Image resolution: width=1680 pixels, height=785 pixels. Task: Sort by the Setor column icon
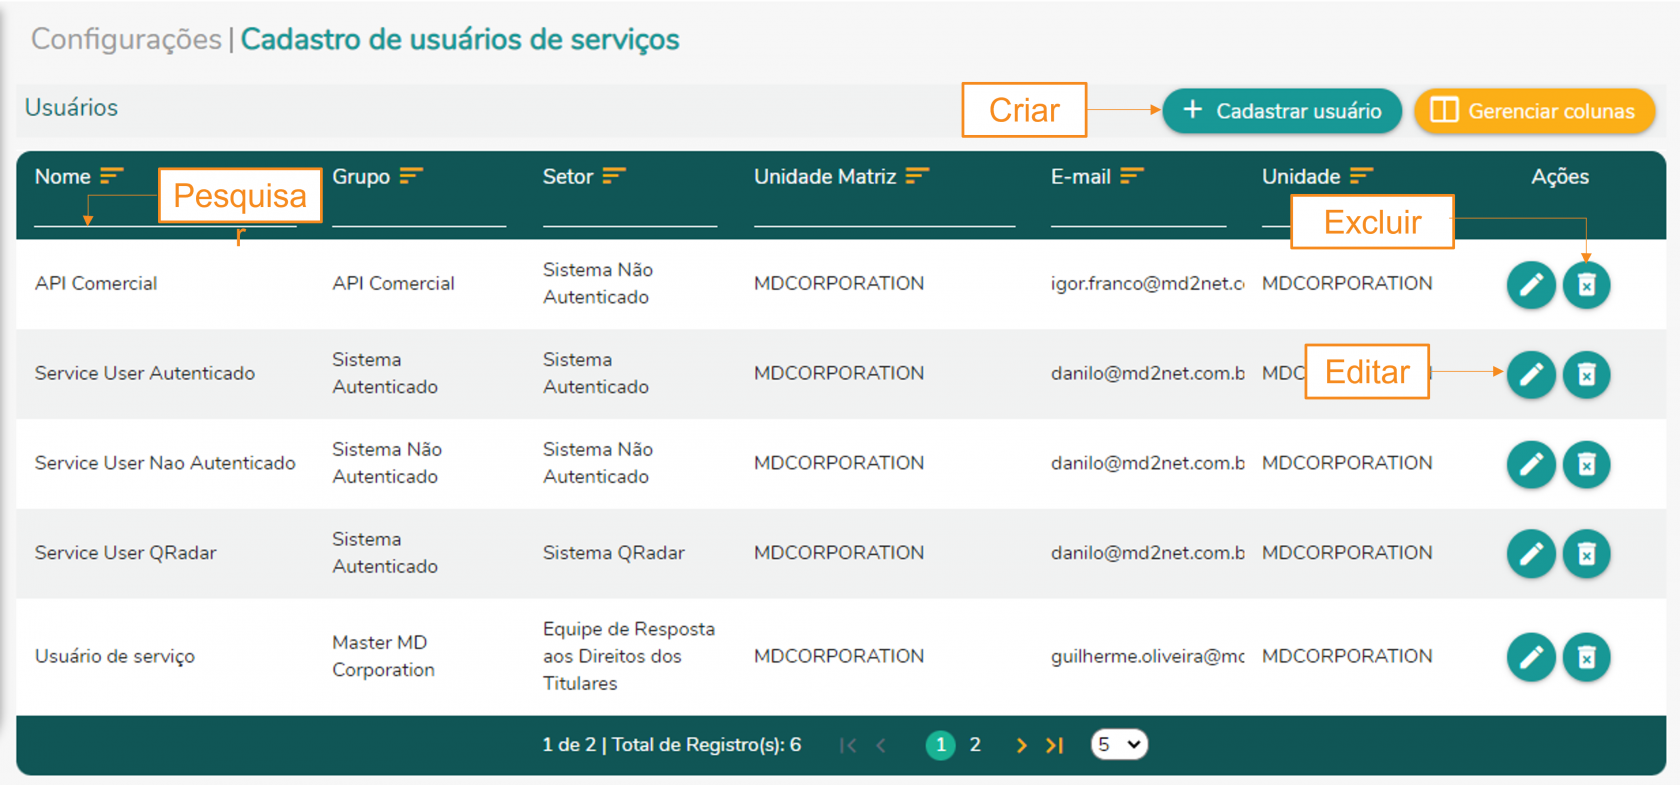[x=614, y=176]
